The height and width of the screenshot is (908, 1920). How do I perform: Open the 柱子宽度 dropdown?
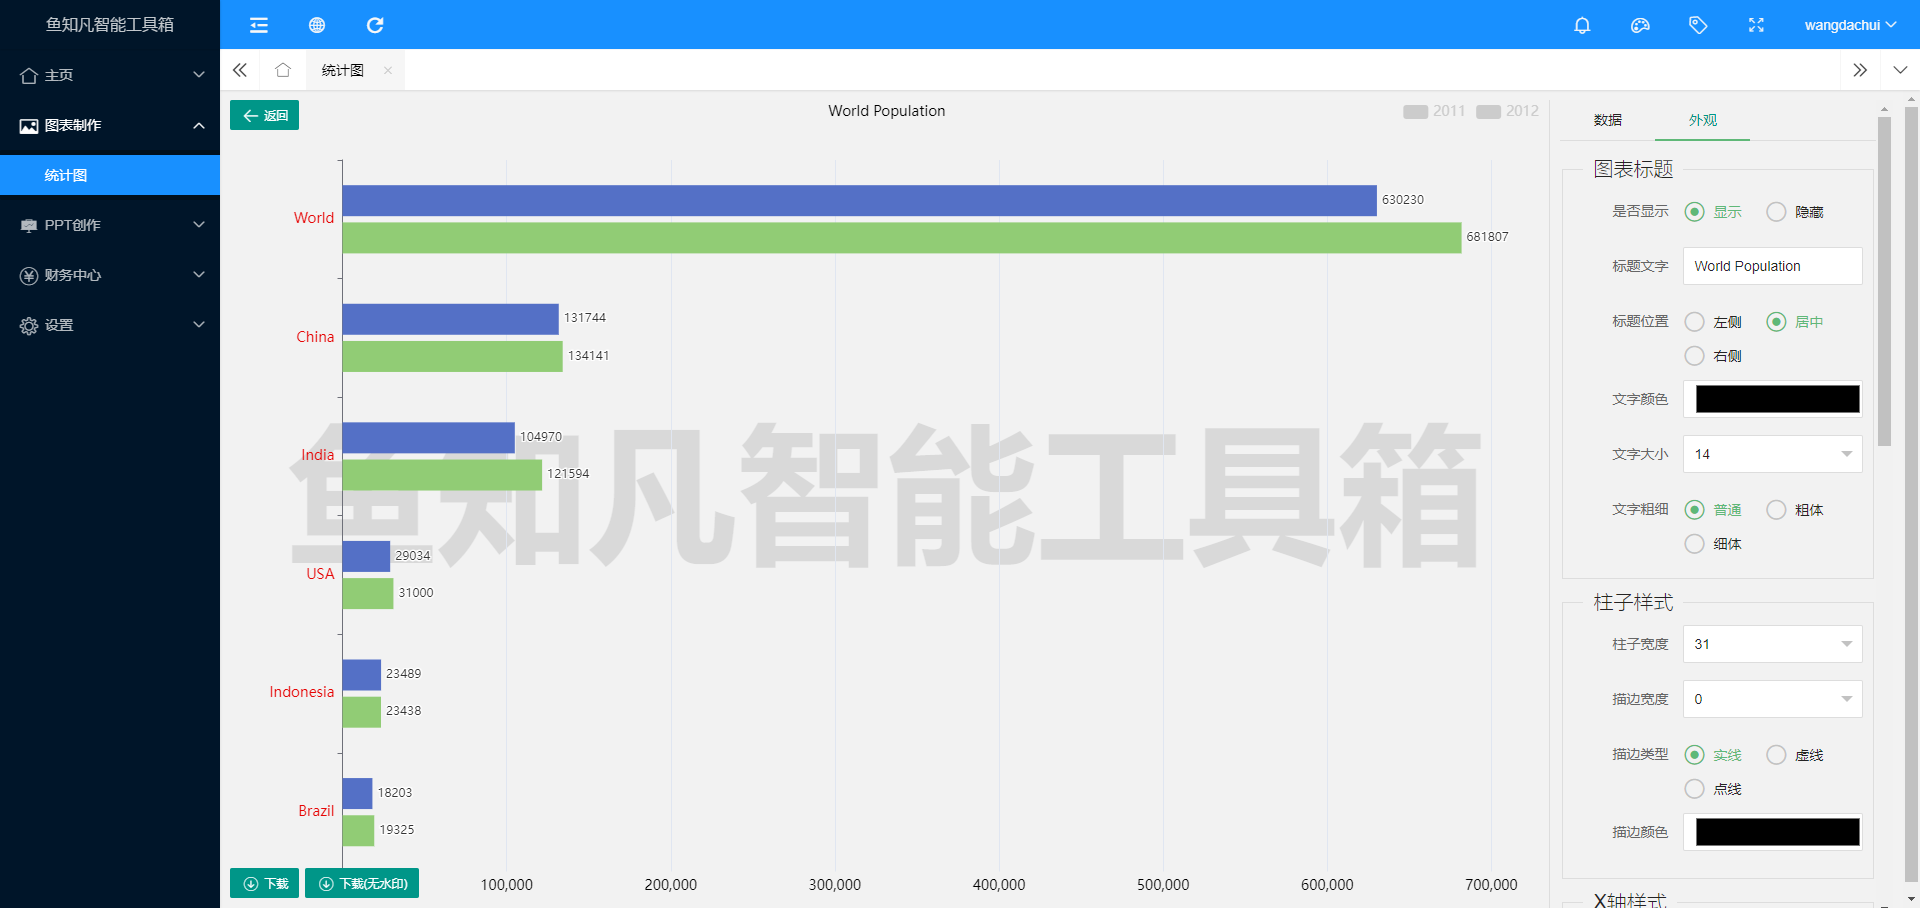1772,644
